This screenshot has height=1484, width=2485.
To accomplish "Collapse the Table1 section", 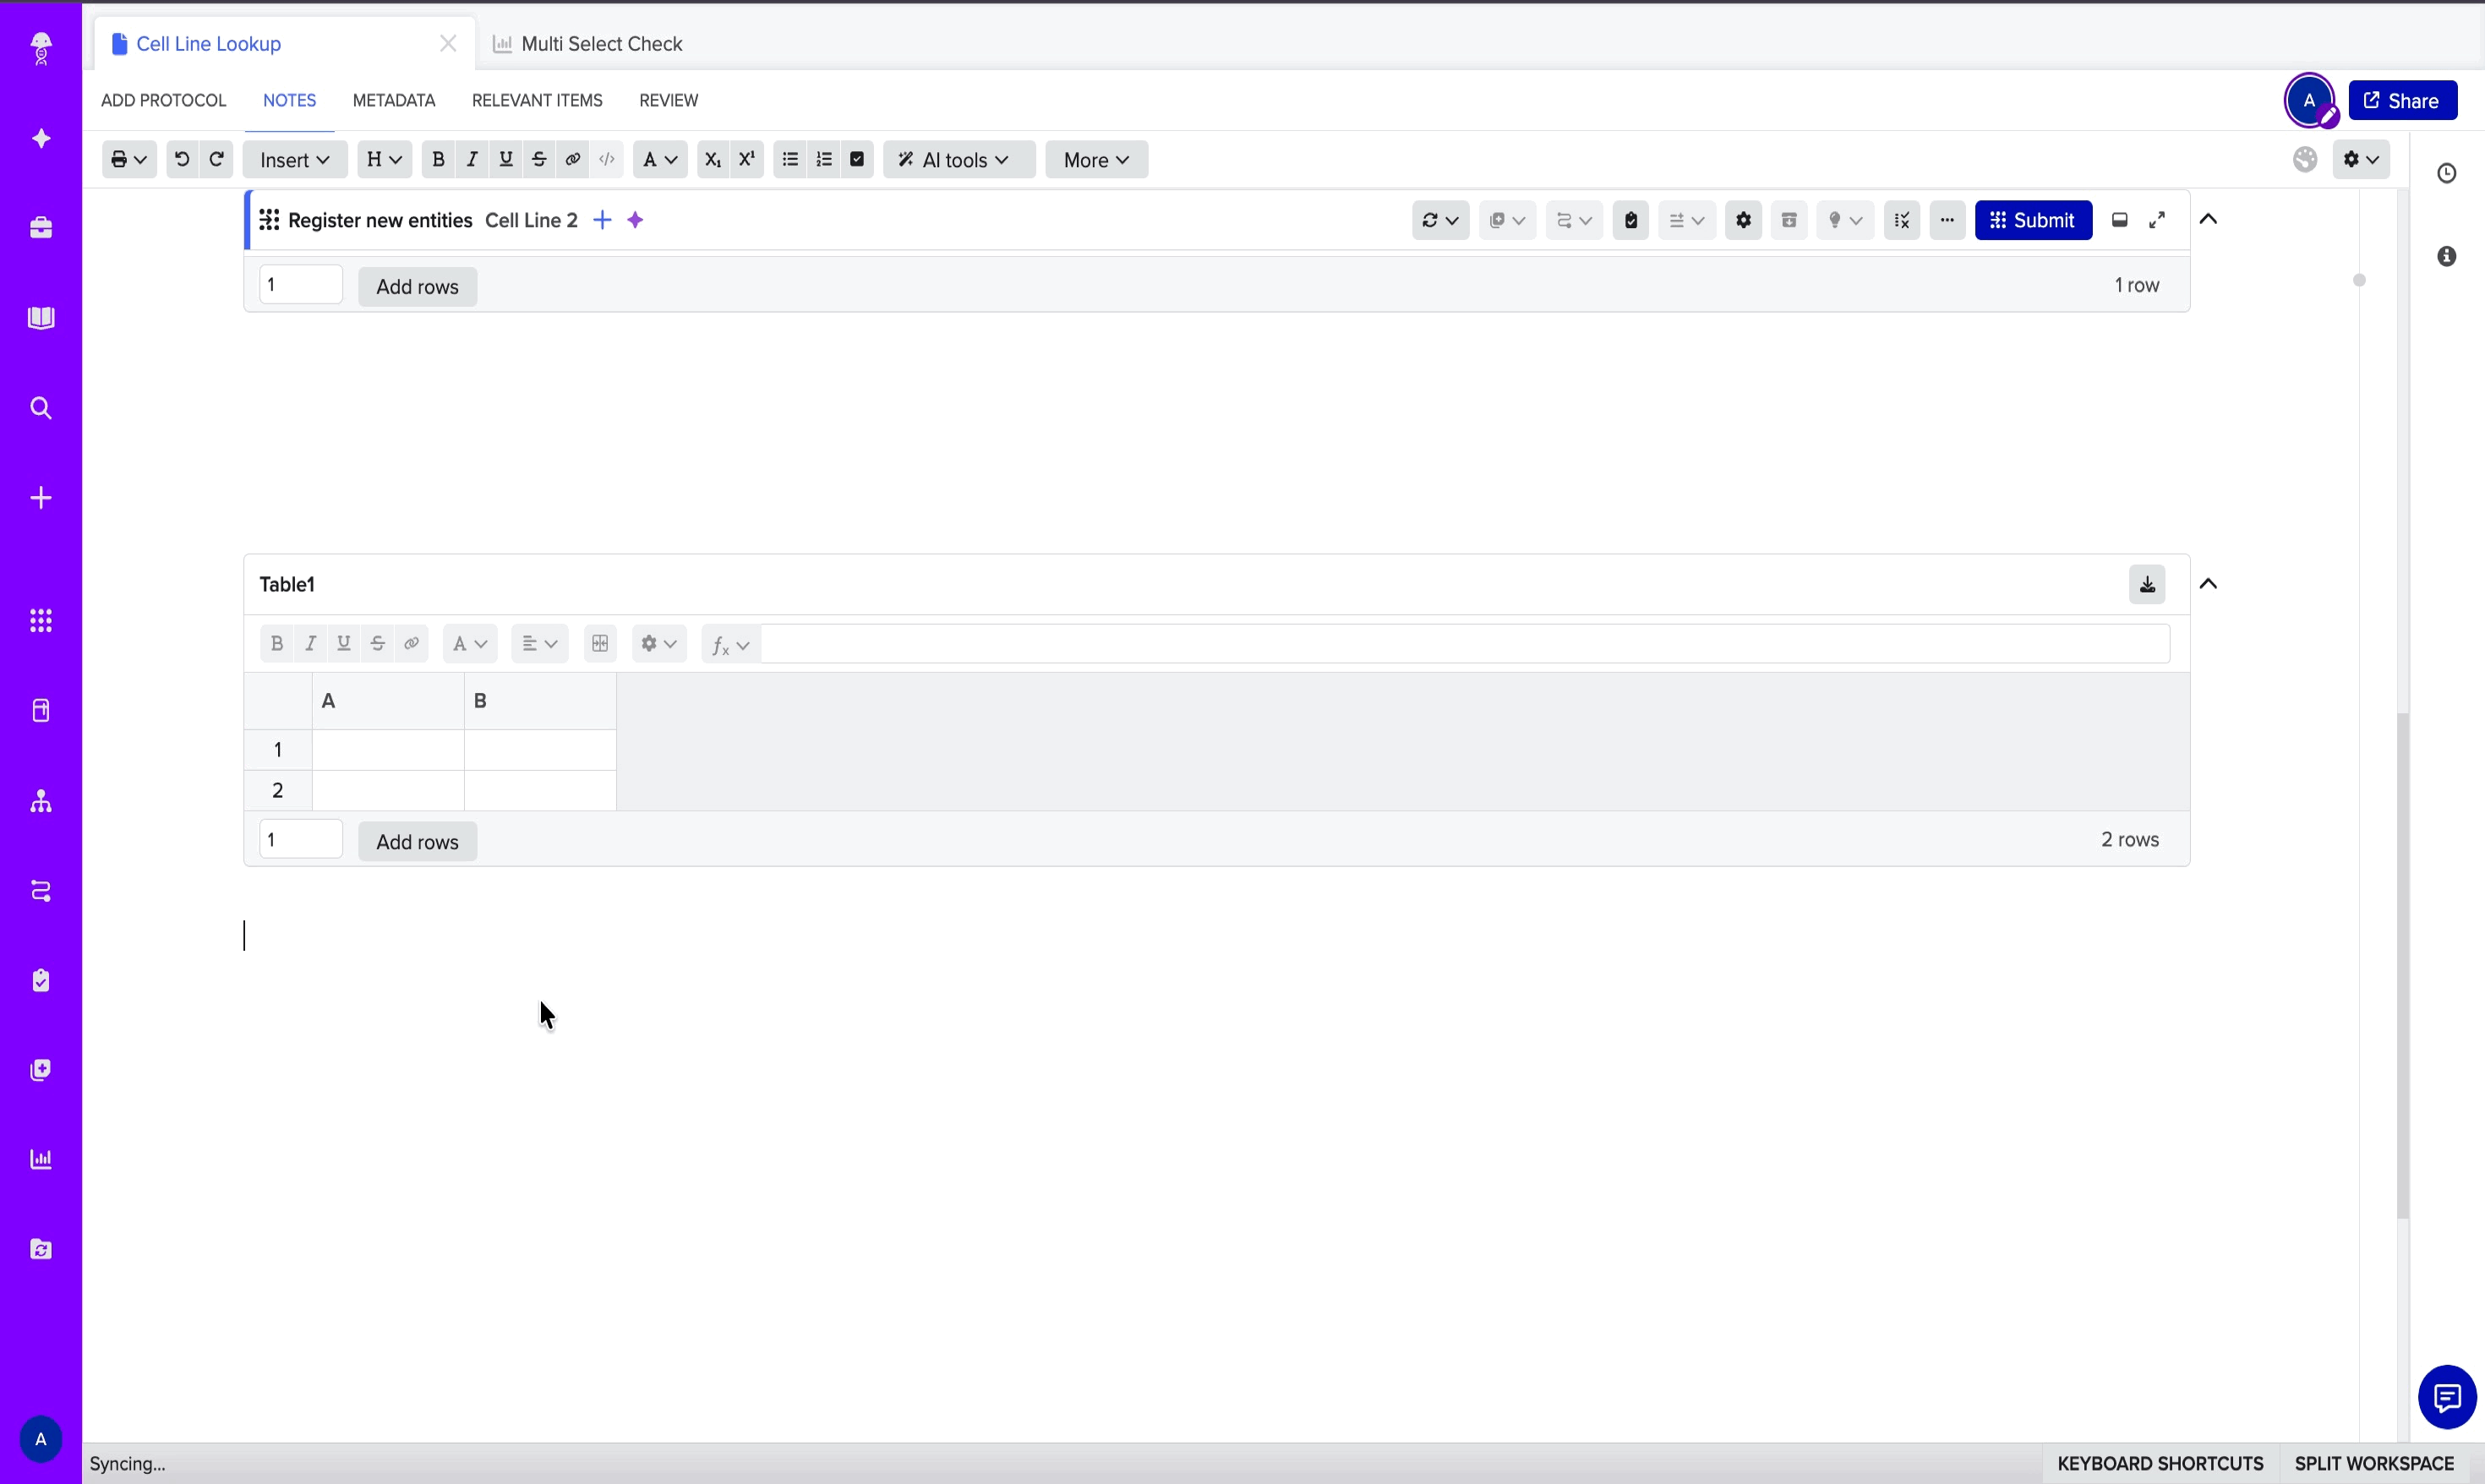I will click(x=2209, y=584).
